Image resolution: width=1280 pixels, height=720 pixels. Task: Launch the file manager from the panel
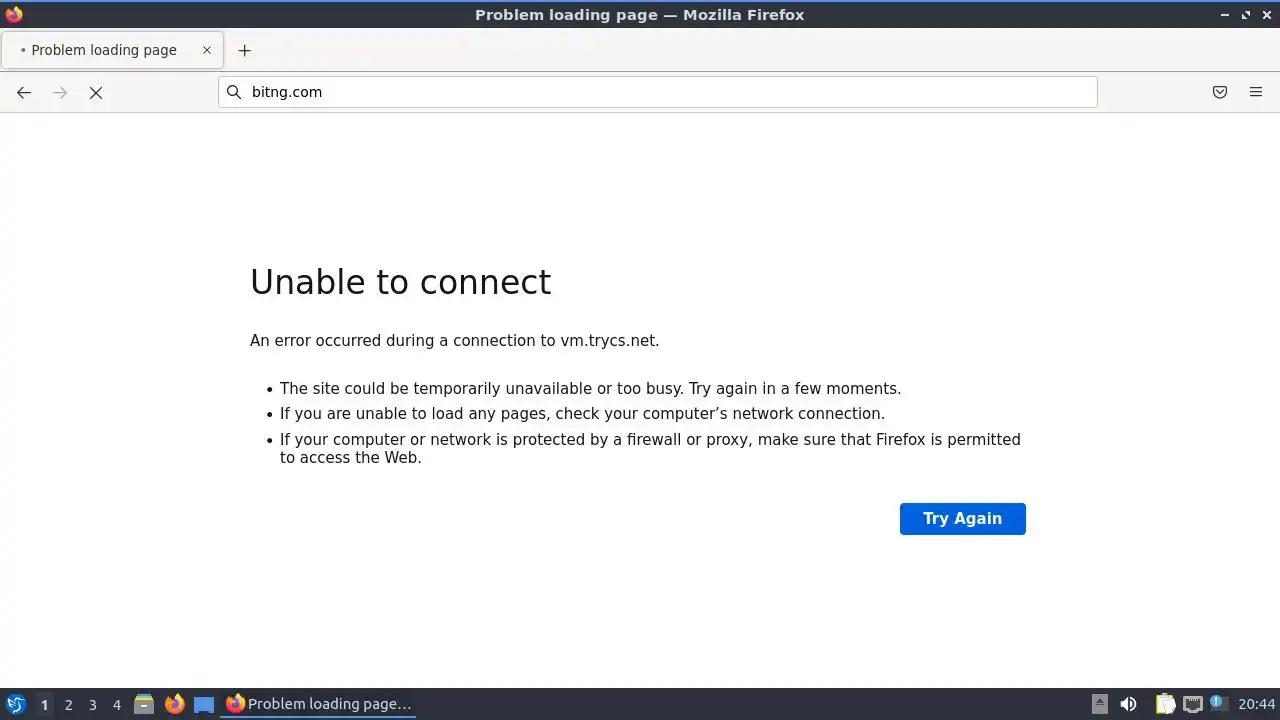coord(144,704)
